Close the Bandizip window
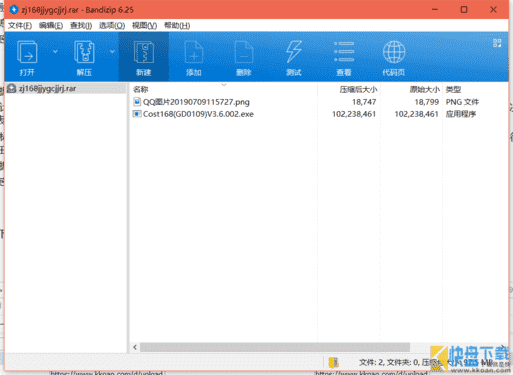513x375 pixels. pos(493,10)
